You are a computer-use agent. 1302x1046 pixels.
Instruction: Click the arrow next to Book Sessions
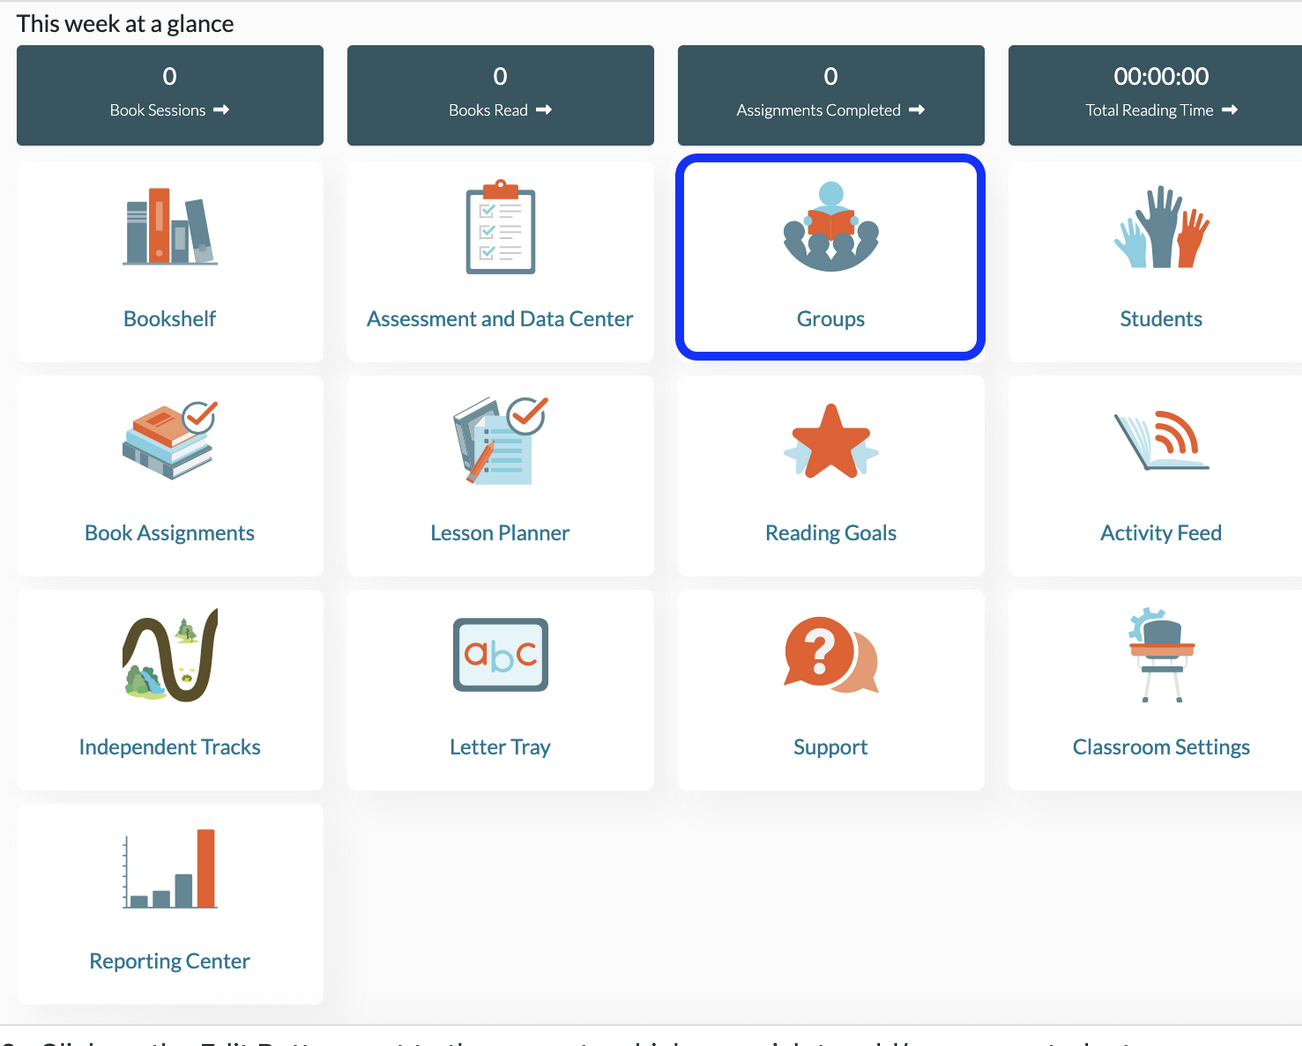(221, 110)
